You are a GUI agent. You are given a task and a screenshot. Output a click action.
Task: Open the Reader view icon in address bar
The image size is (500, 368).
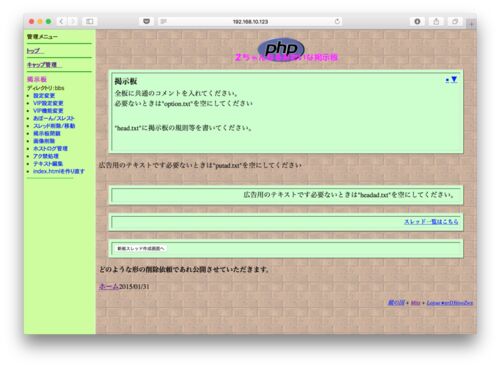tap(163, 22)
